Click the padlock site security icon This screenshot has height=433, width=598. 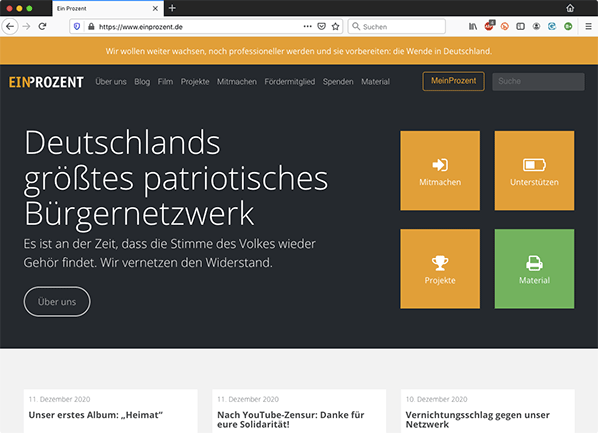click(x=91, y=26)
